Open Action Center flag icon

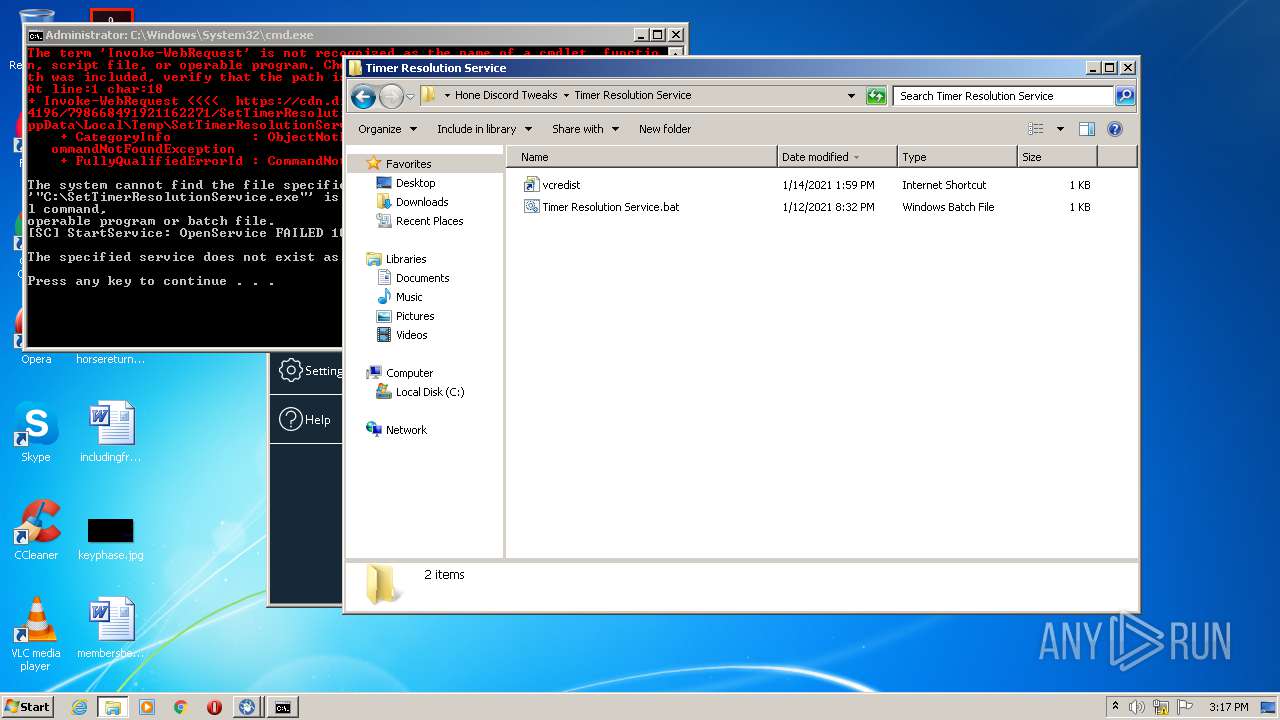pyautogui.click(x=1185, y=707)
